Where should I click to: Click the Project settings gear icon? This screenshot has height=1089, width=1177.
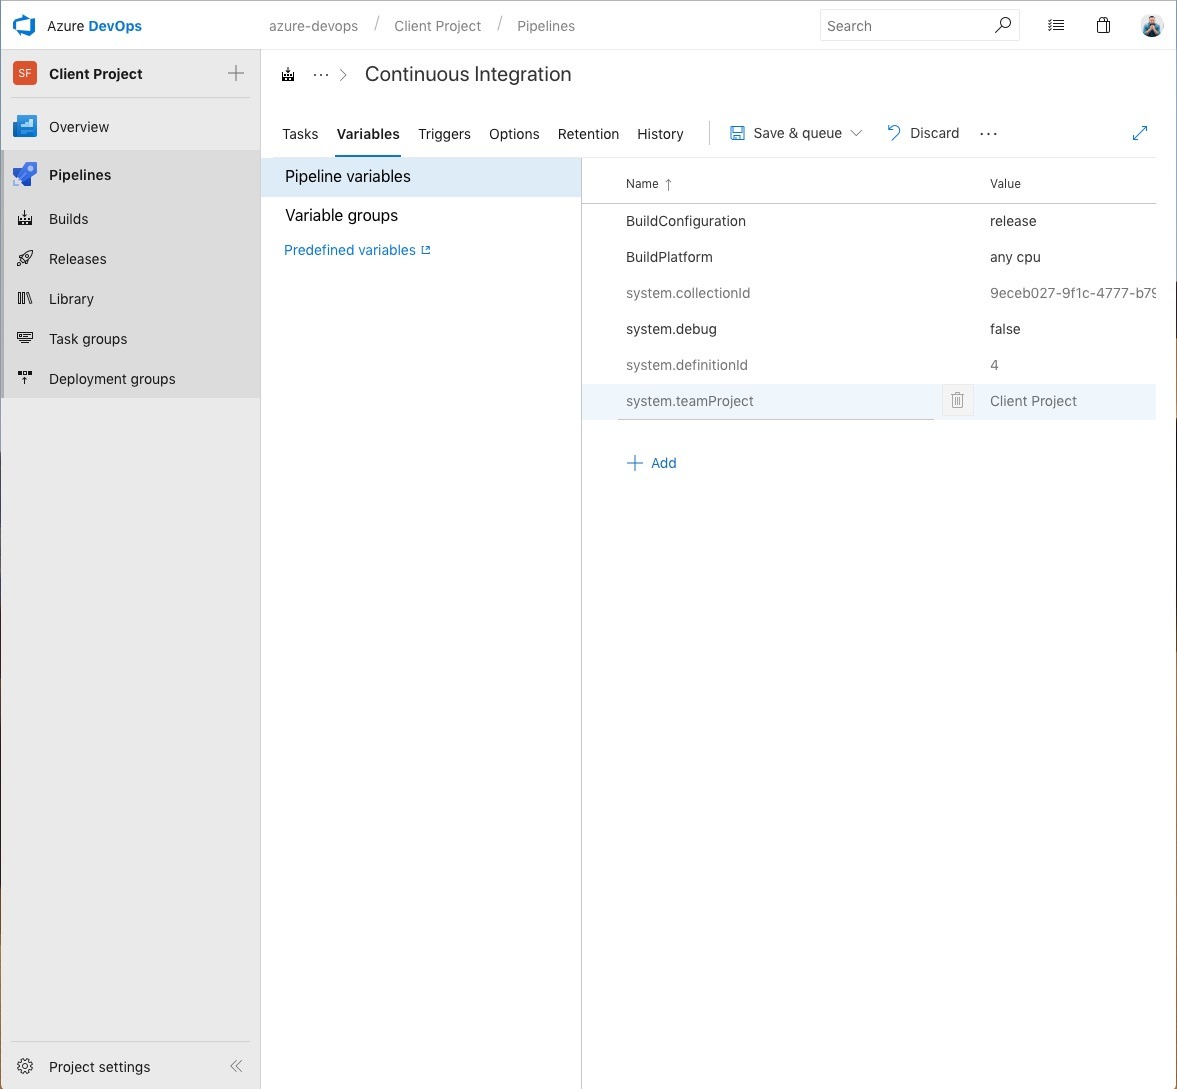(x=26, y=1066)
